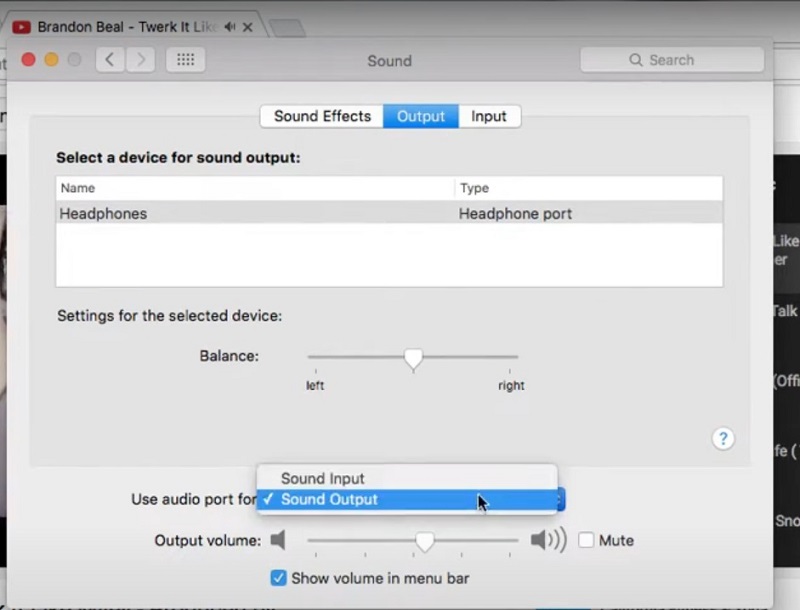Switch to the Sound Effects tab

(322, 116)
